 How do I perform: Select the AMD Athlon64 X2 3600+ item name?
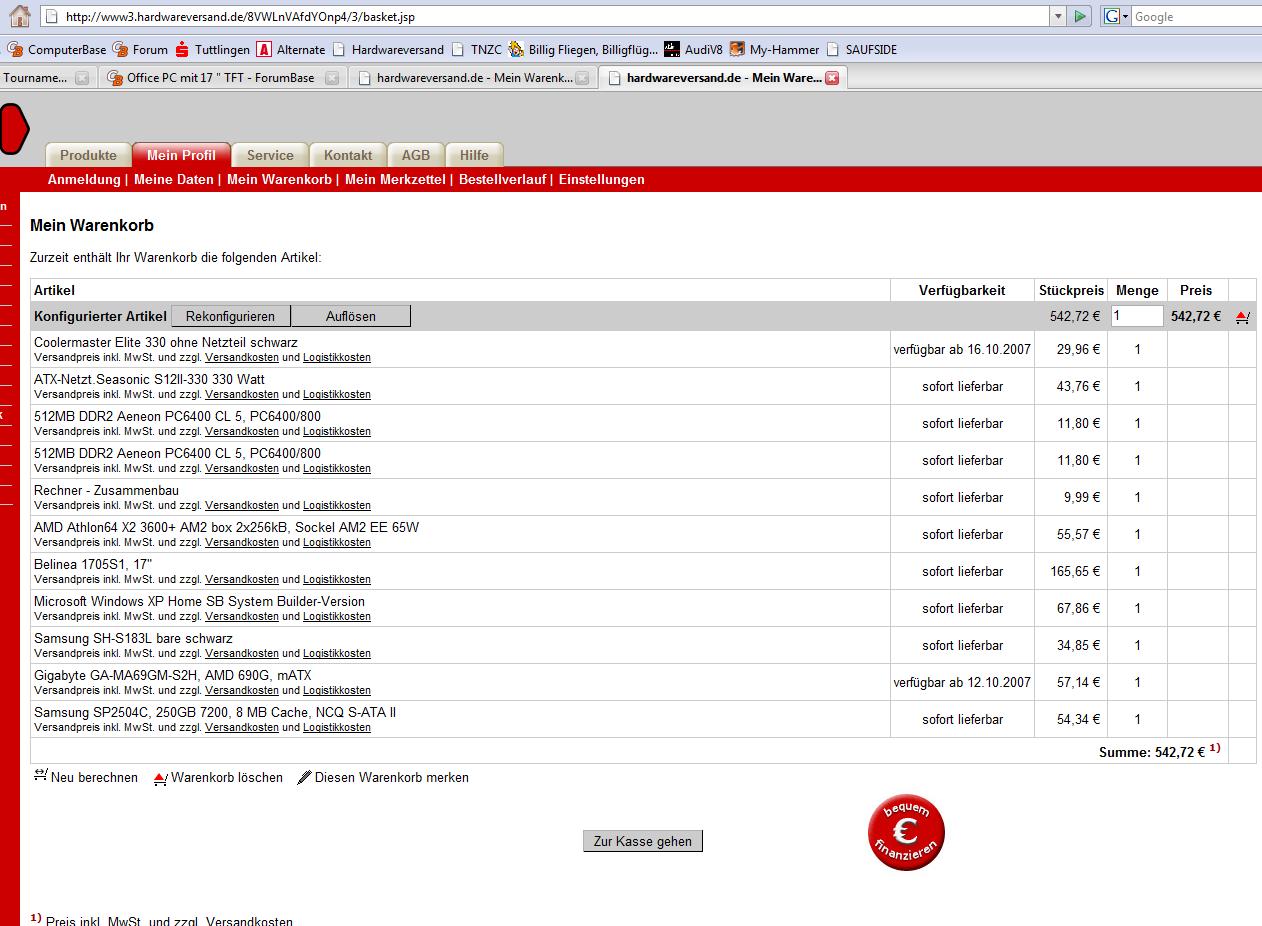pos(227,527)
